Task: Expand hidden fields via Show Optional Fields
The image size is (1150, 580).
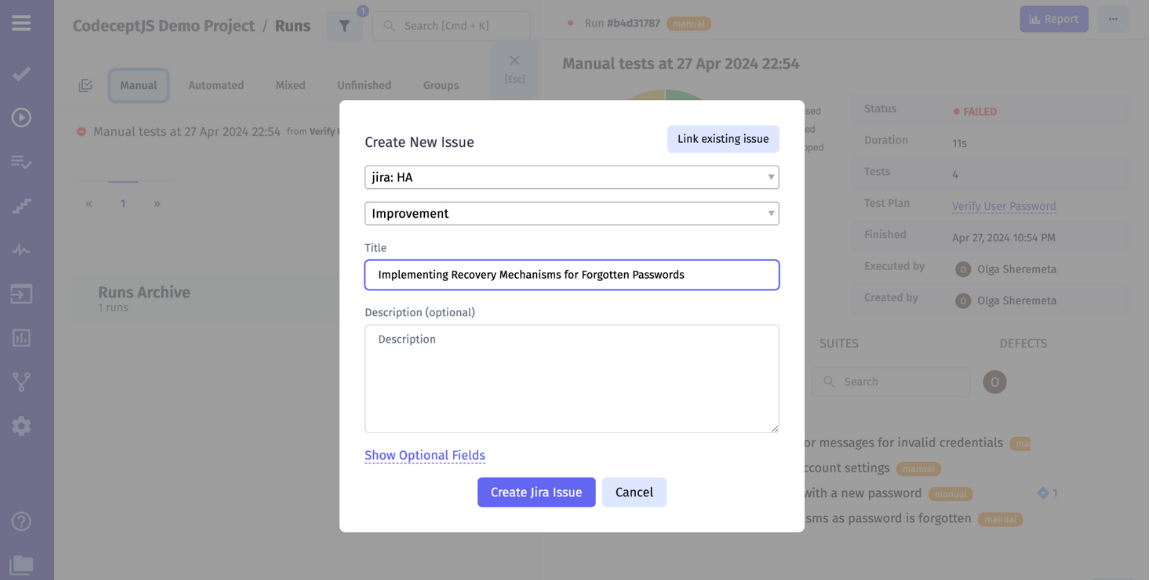Action: pos(425,455)
